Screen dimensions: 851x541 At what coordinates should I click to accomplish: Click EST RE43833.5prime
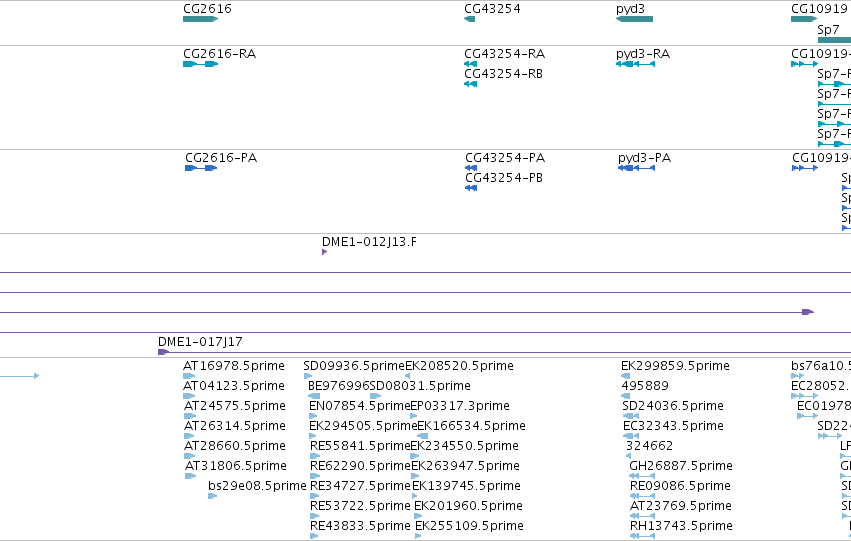[x=360, y=526]
